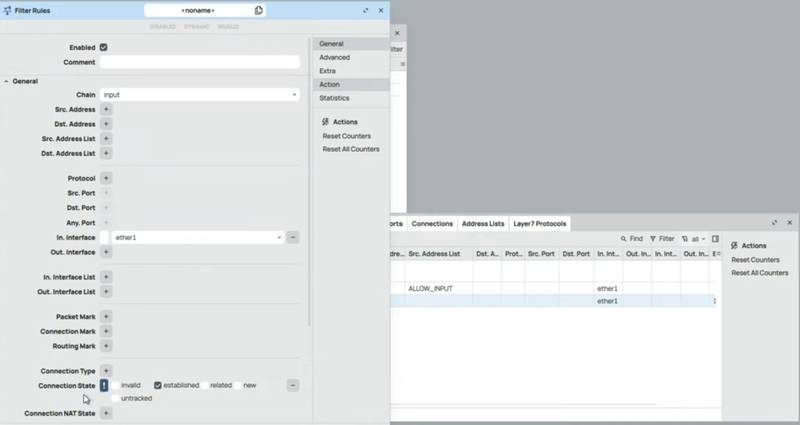Add a Dst. Address value with plus
Screen dimensions: 800x425
106,124
